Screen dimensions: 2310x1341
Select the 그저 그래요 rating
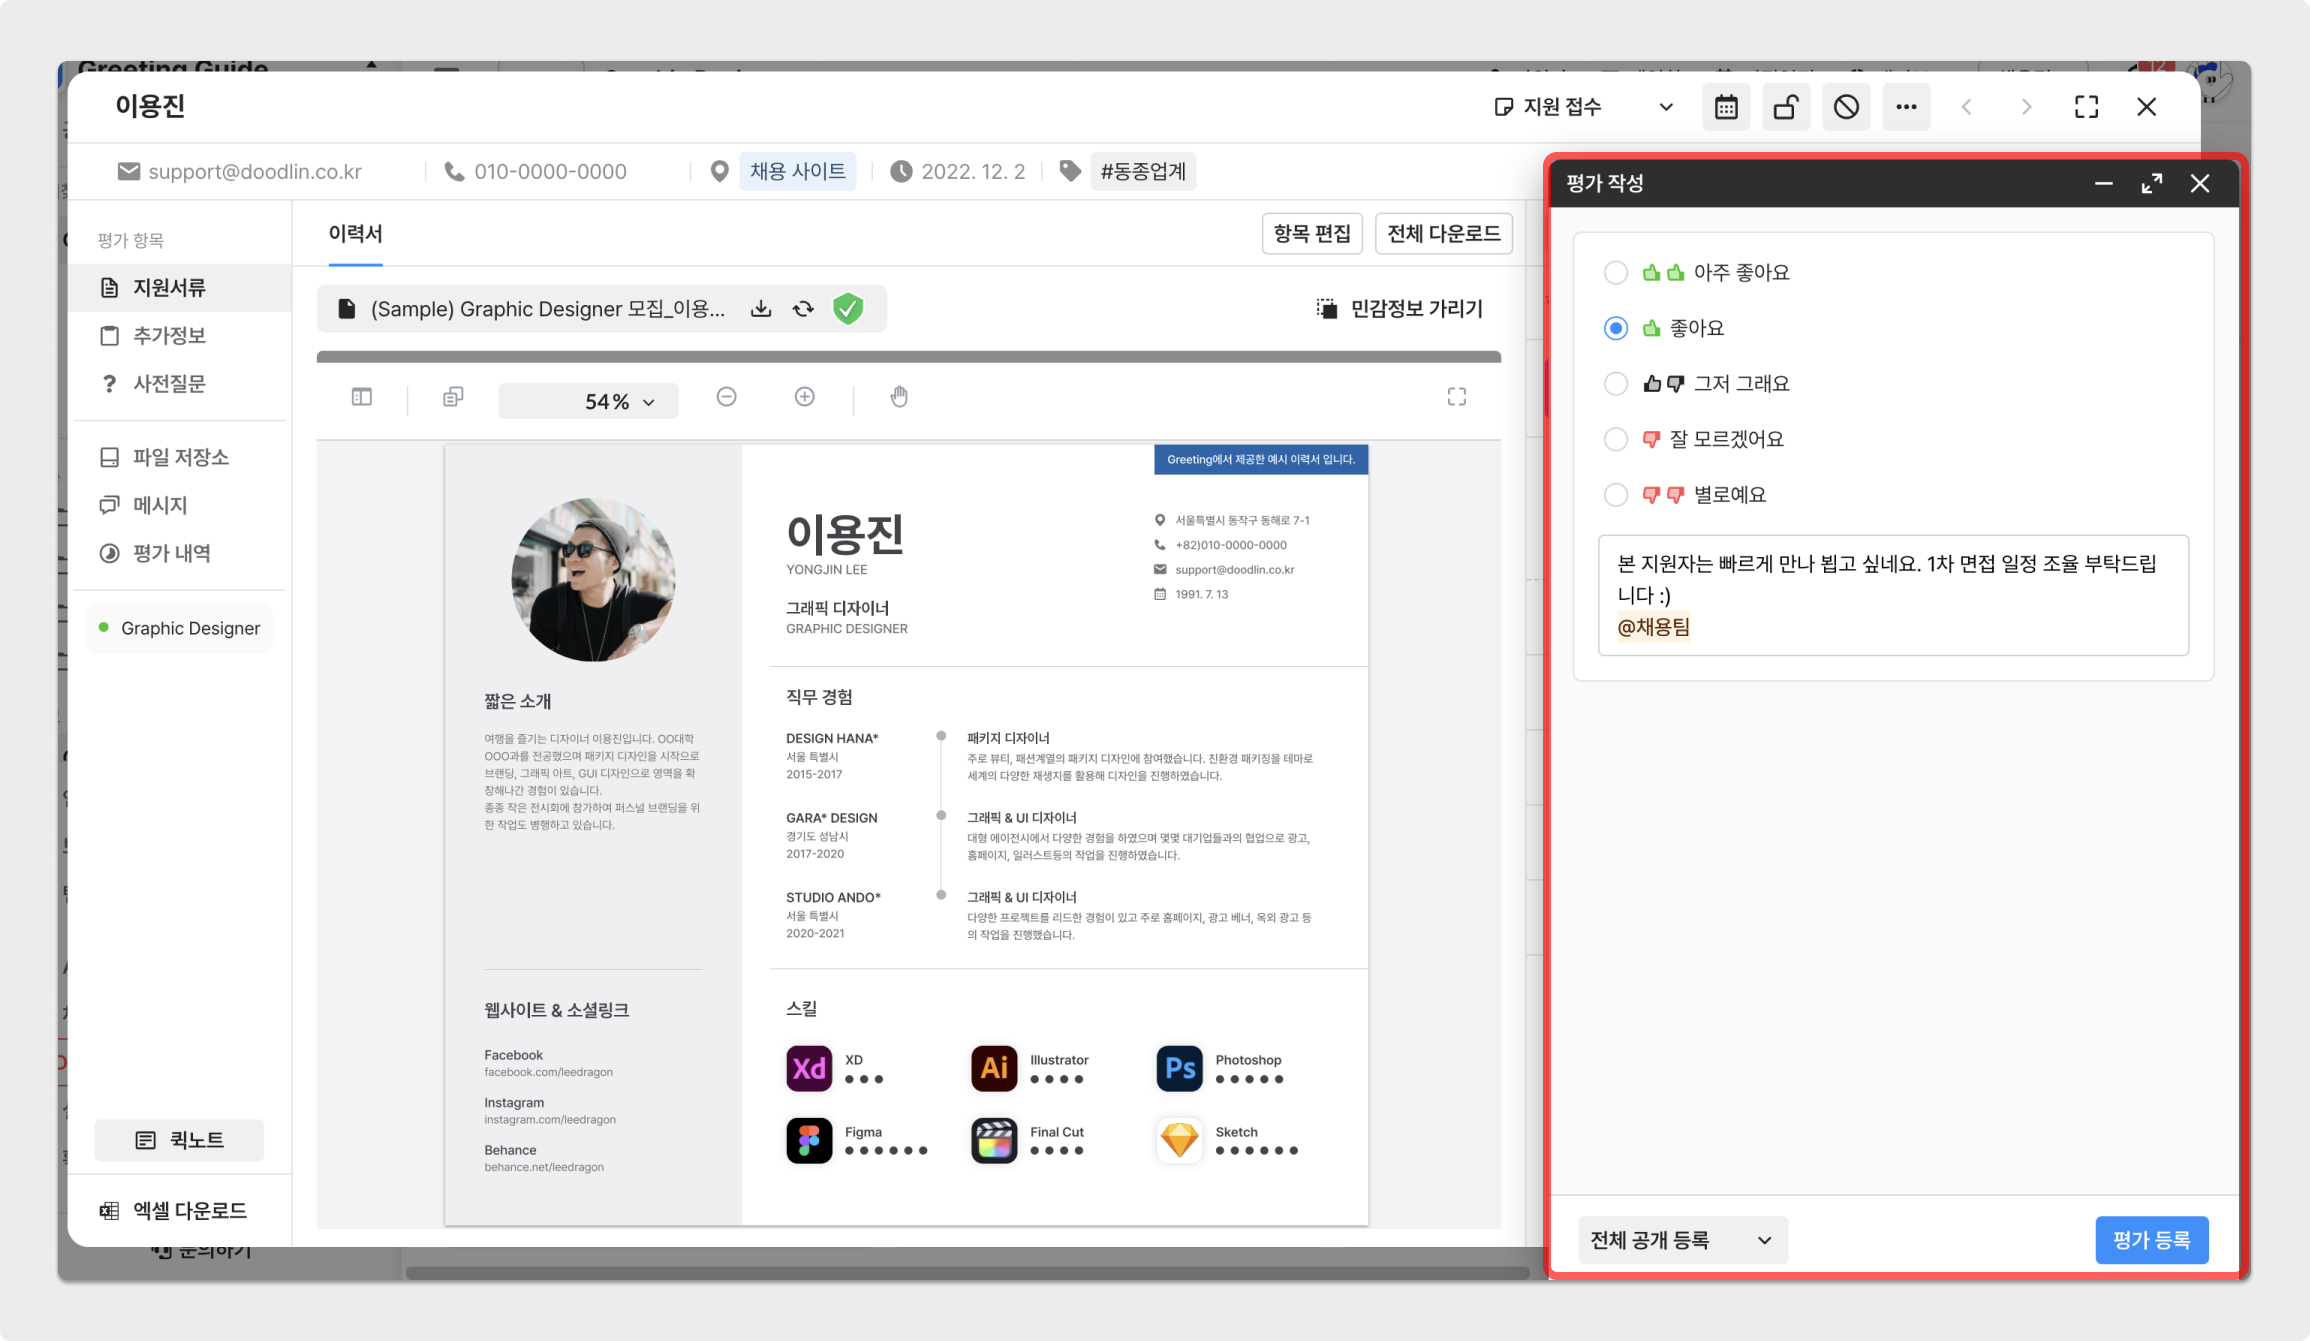1616,384
